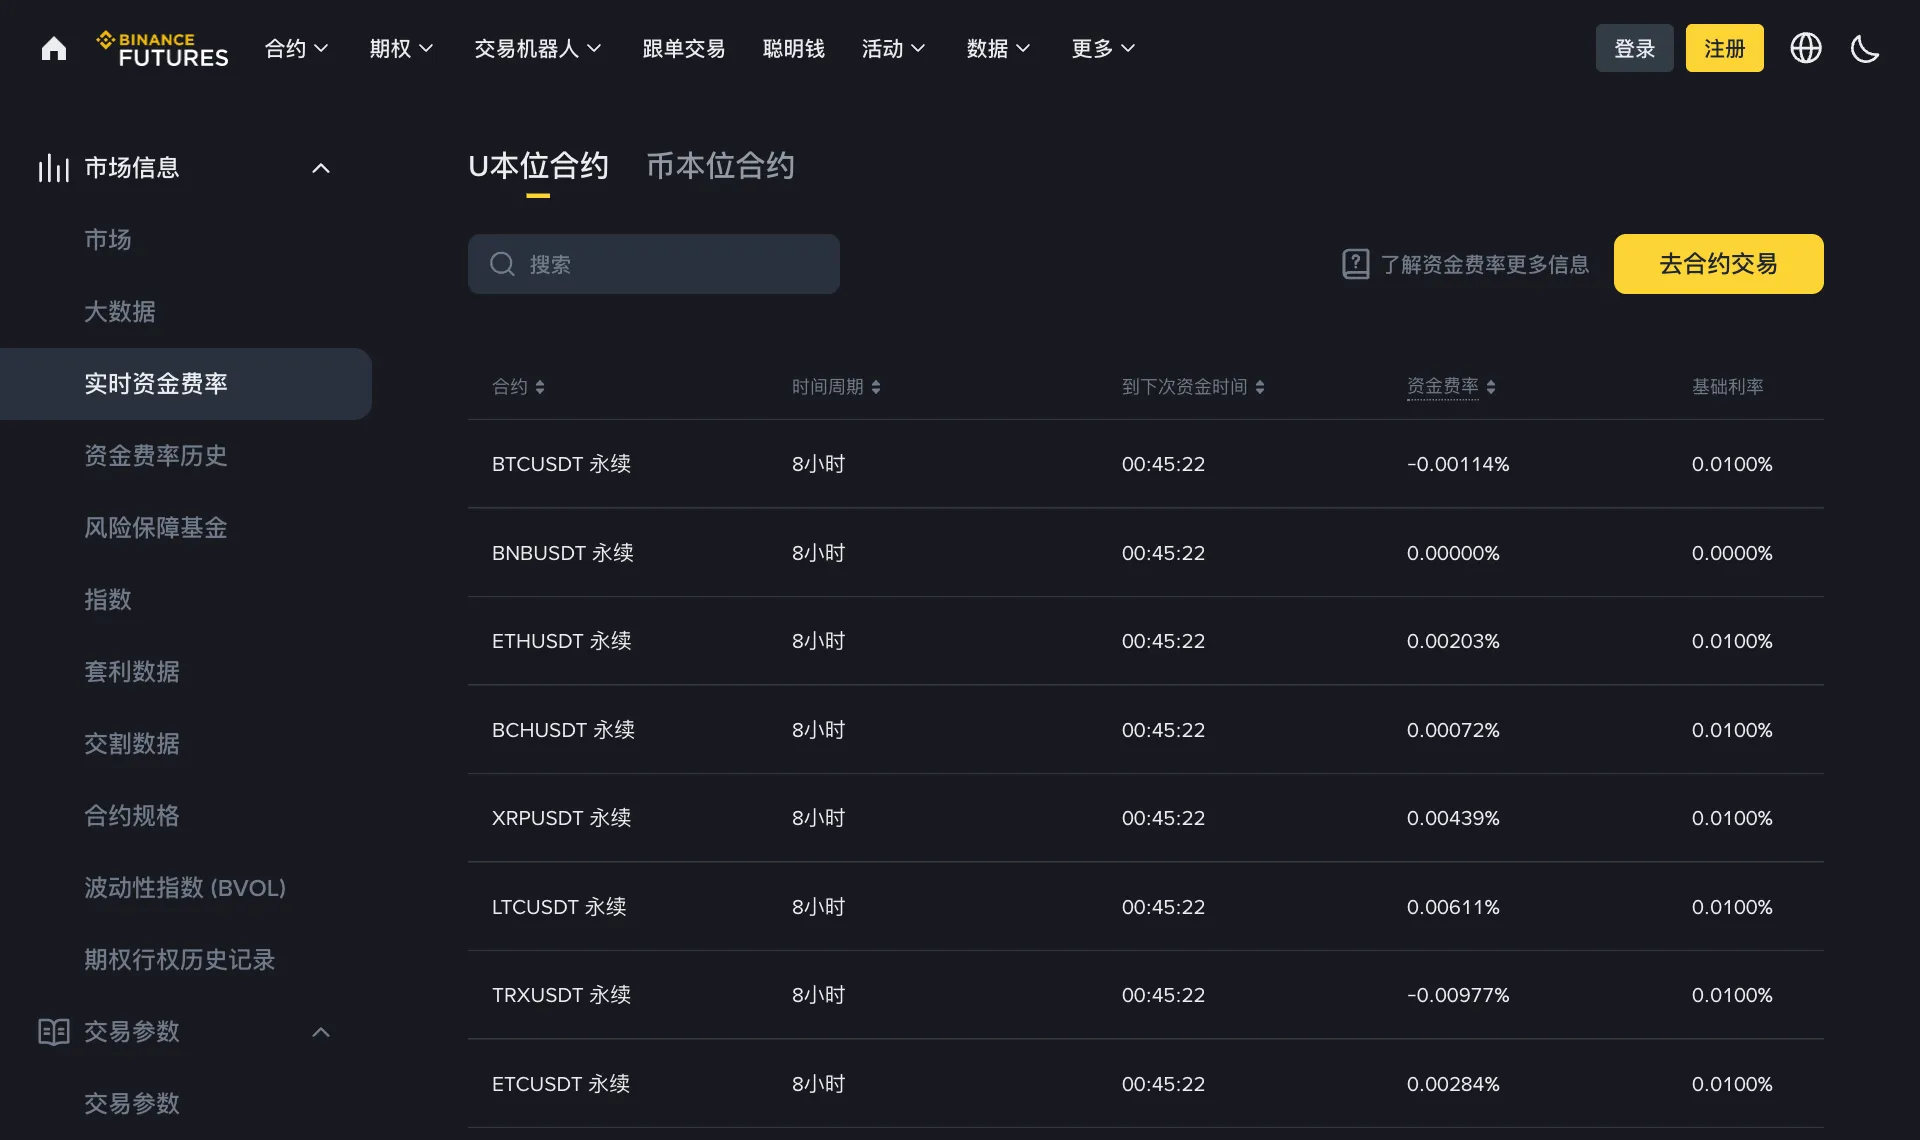Select 实时资金费率 in the sidebar
The width and height of the screenshot is (1920, 1140).
pyautogui.click(x=186, y=384)
